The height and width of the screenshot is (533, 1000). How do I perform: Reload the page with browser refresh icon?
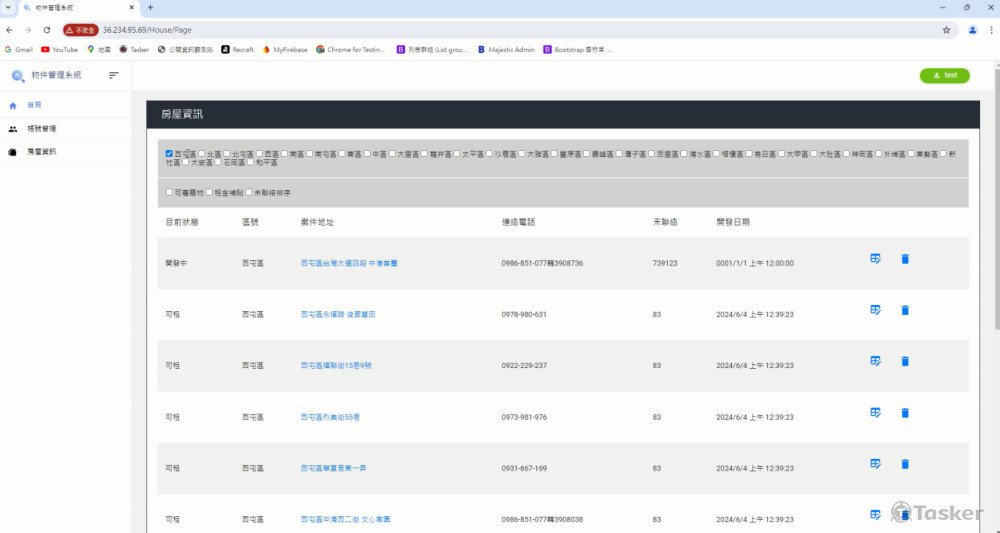(47, 30)
